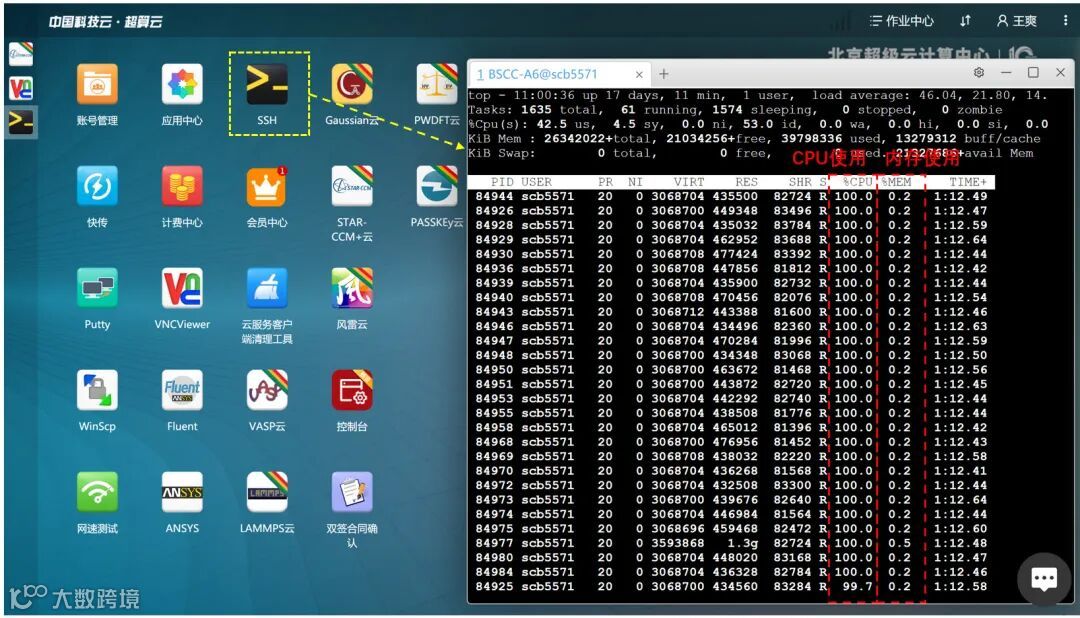The image size is (1080, 618).
Task: Launch the VASP云 app
Action: 267,390
